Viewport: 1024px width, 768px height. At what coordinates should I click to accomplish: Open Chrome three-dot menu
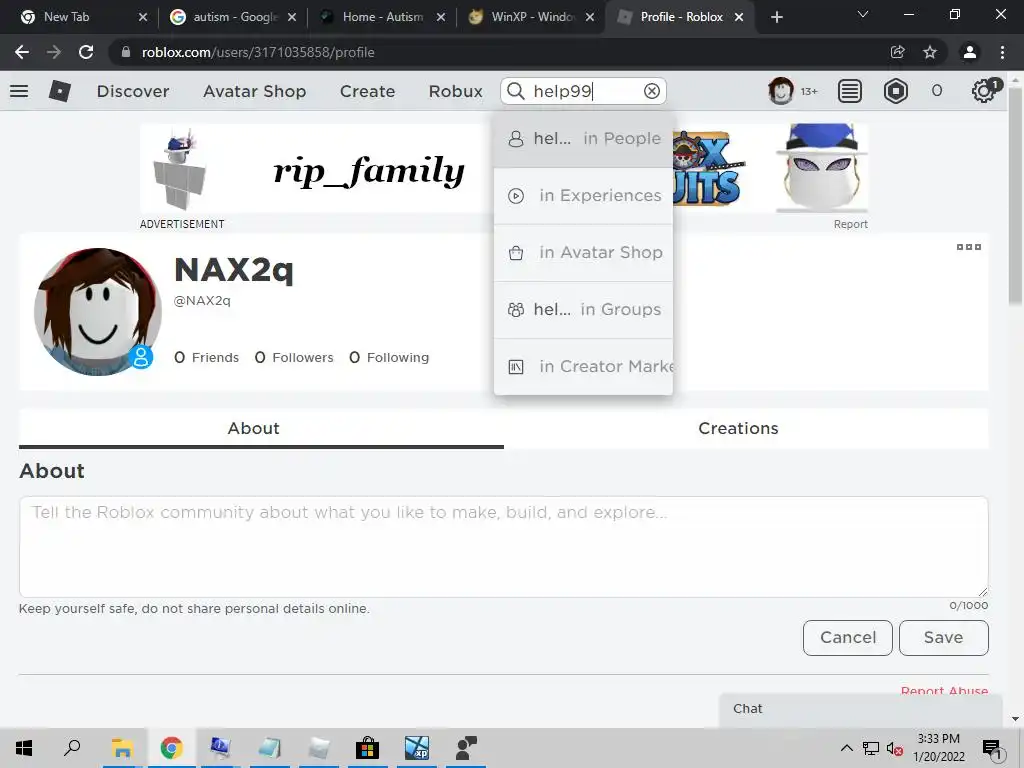(1002, 52)
